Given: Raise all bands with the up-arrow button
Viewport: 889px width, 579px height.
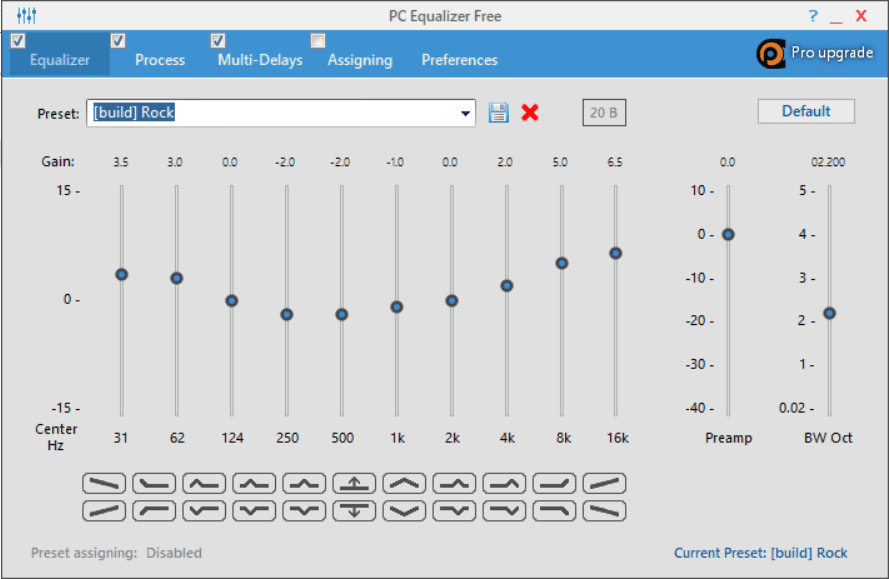Looking at the screenshot, I should tap(354, 484).
